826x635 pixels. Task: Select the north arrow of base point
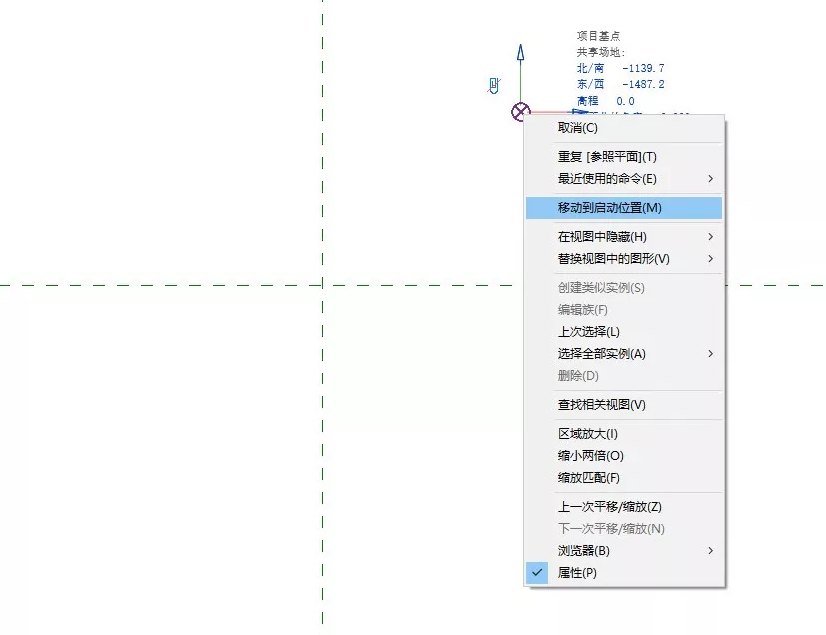pos(520,53)
